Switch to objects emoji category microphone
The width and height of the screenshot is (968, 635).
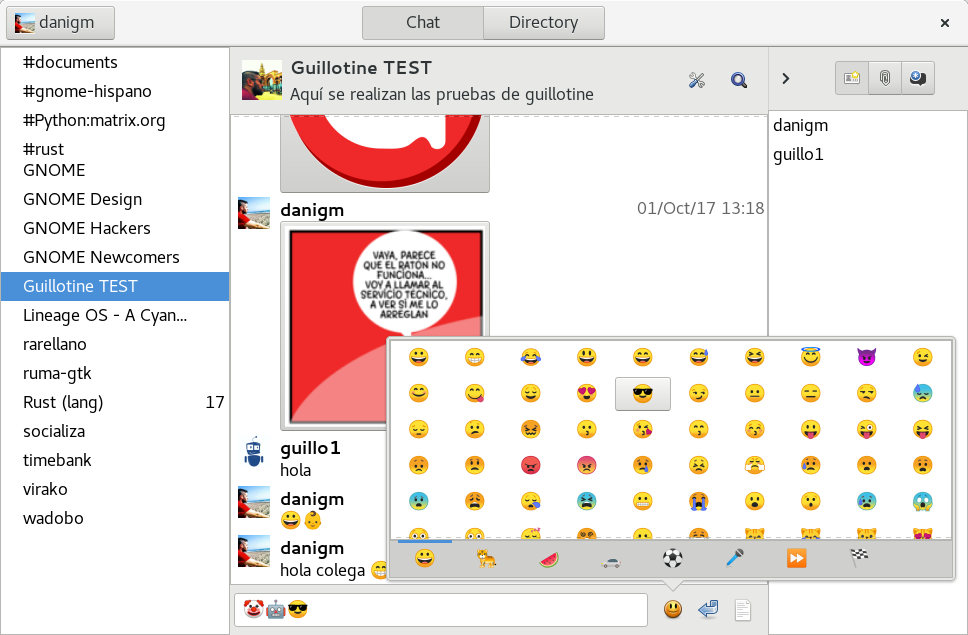(735, 558)
